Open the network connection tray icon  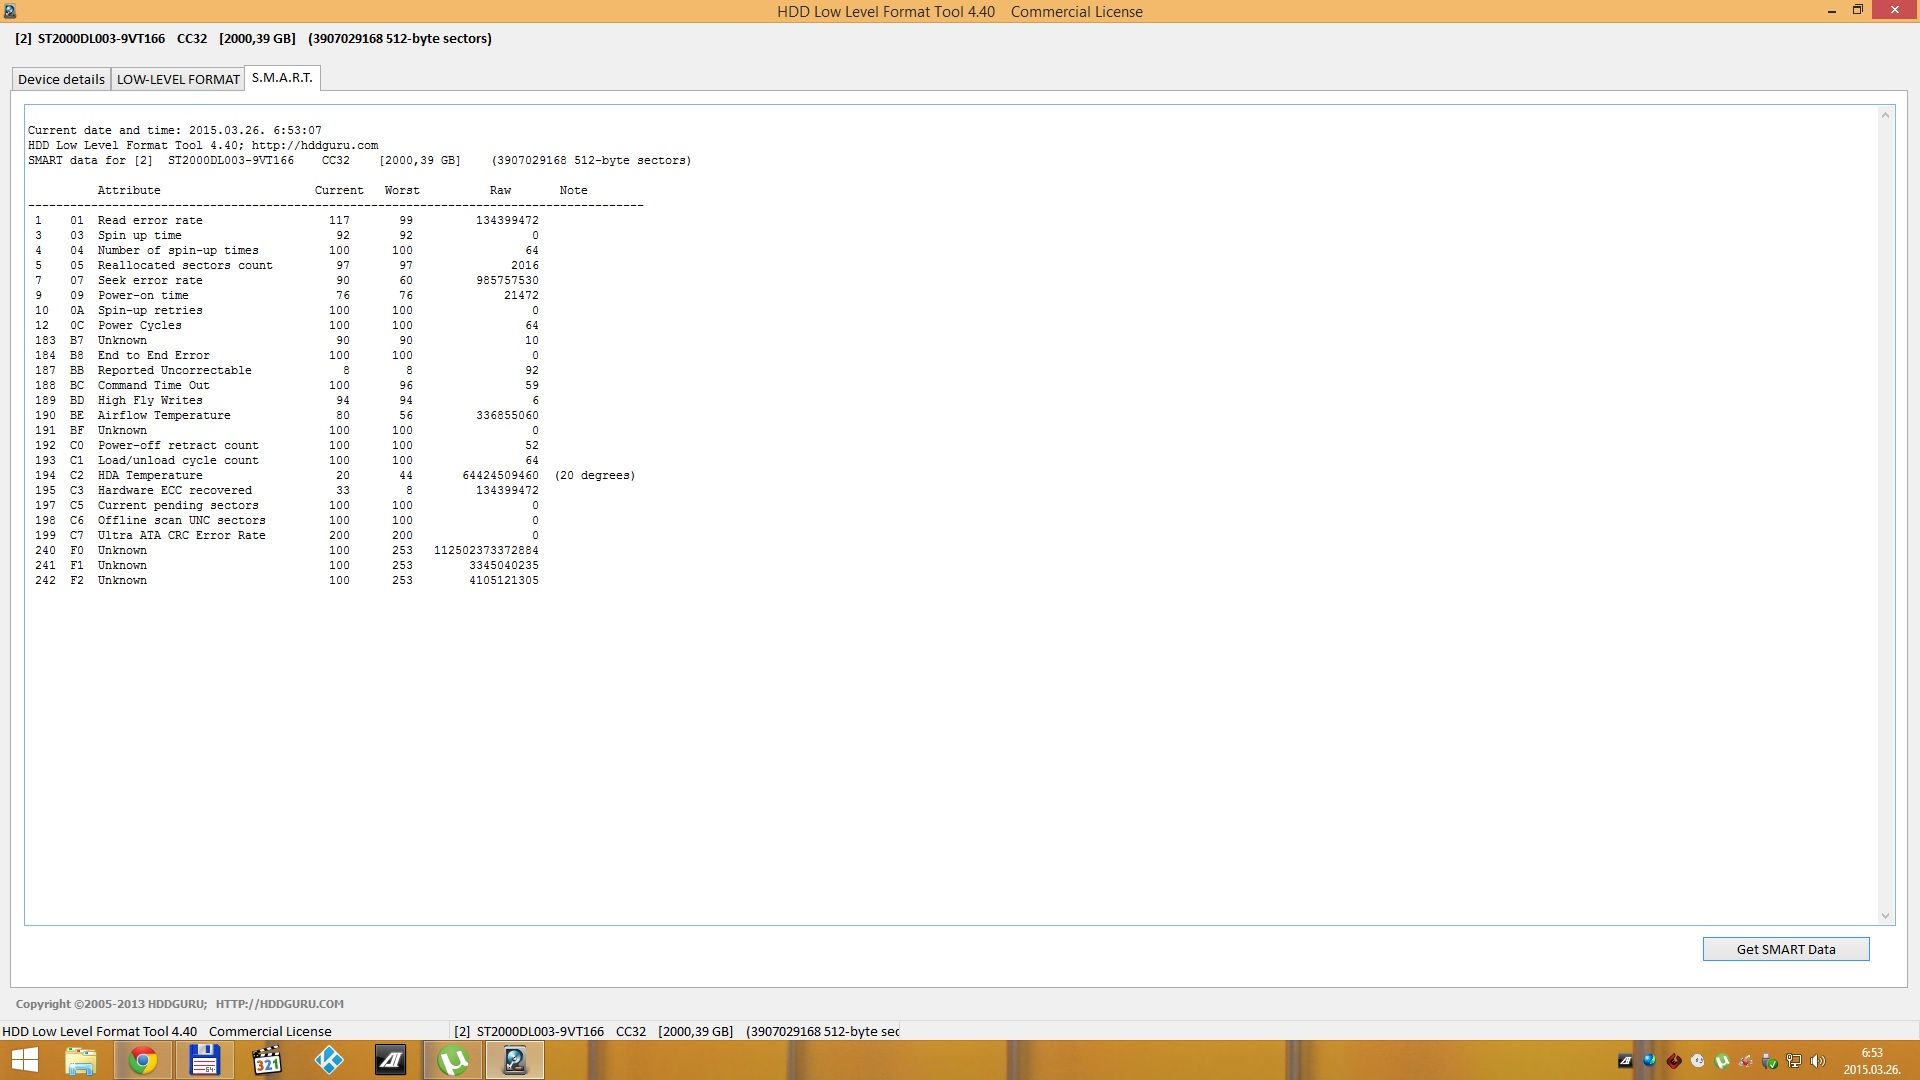1794,1061
